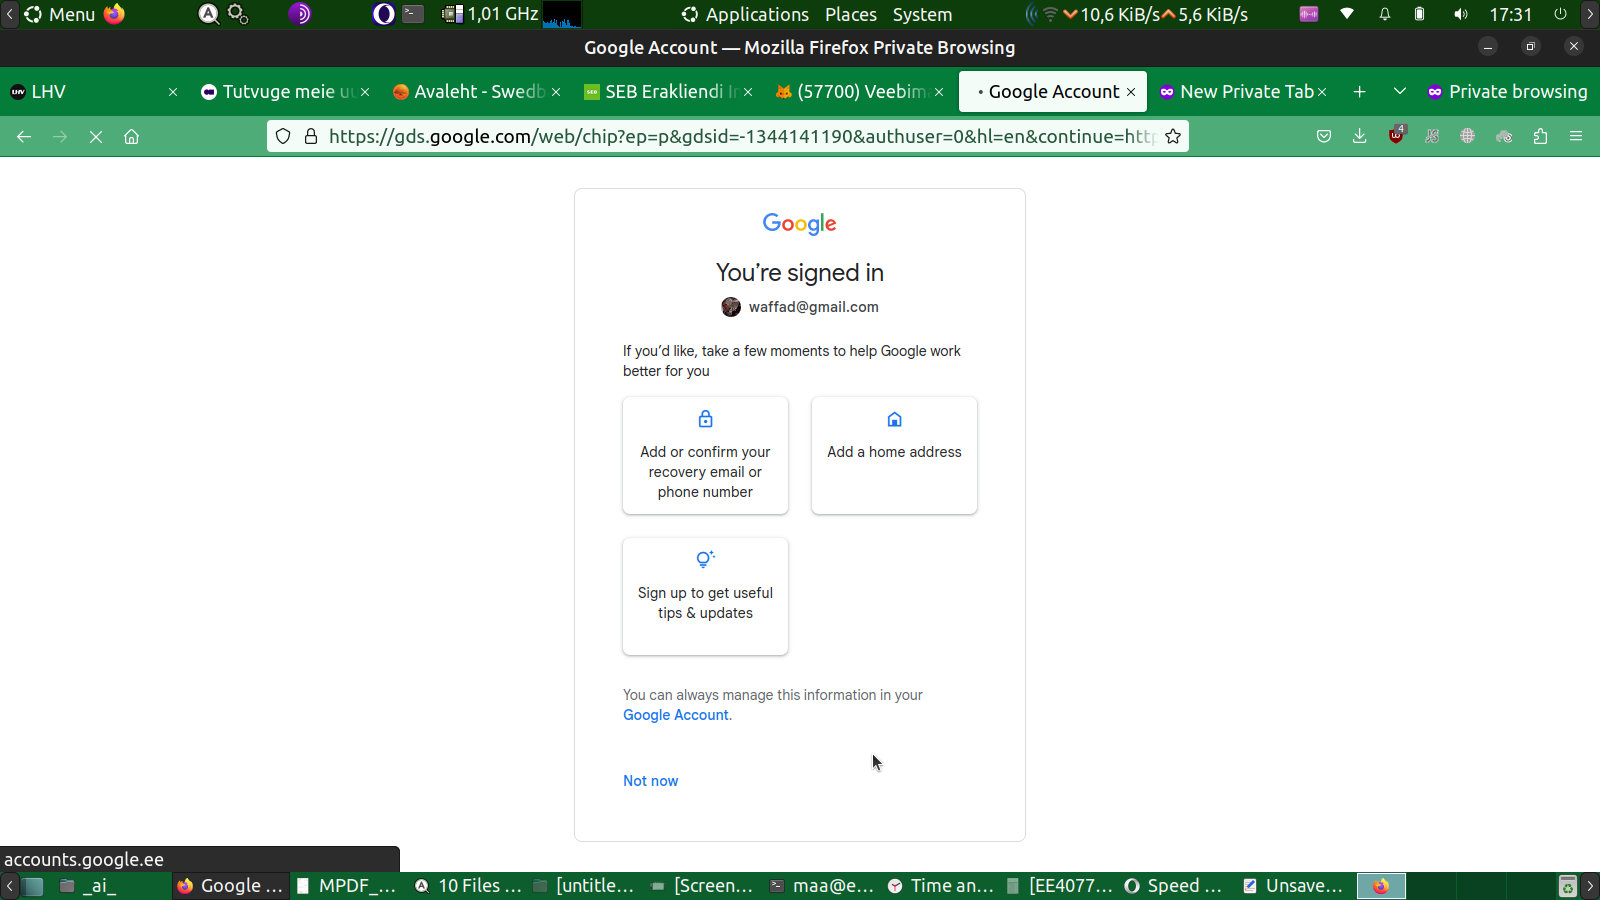Switch to the LHV tab
1600x900 pixels.
[95, 92]
